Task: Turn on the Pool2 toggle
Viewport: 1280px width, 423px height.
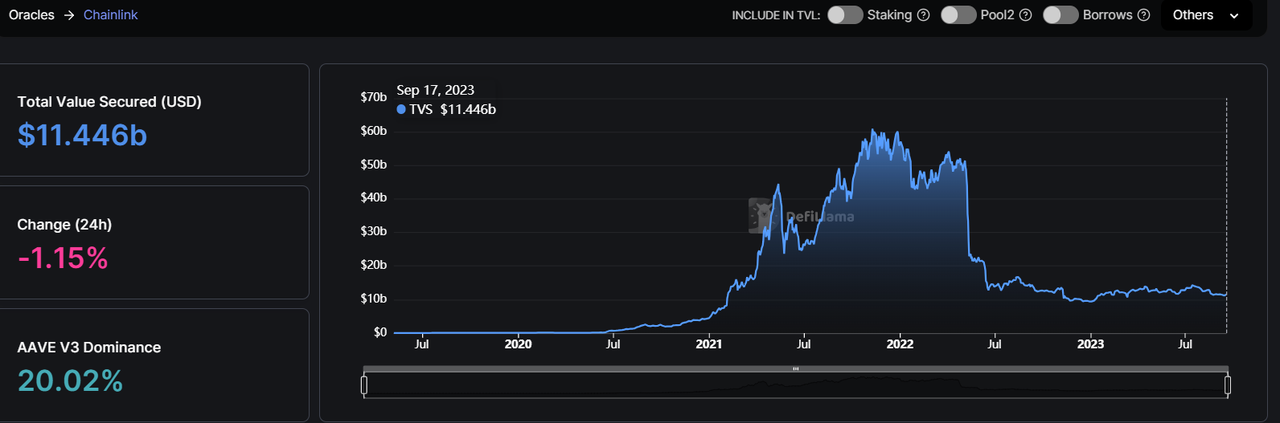Action: click(x=958, y=15)
